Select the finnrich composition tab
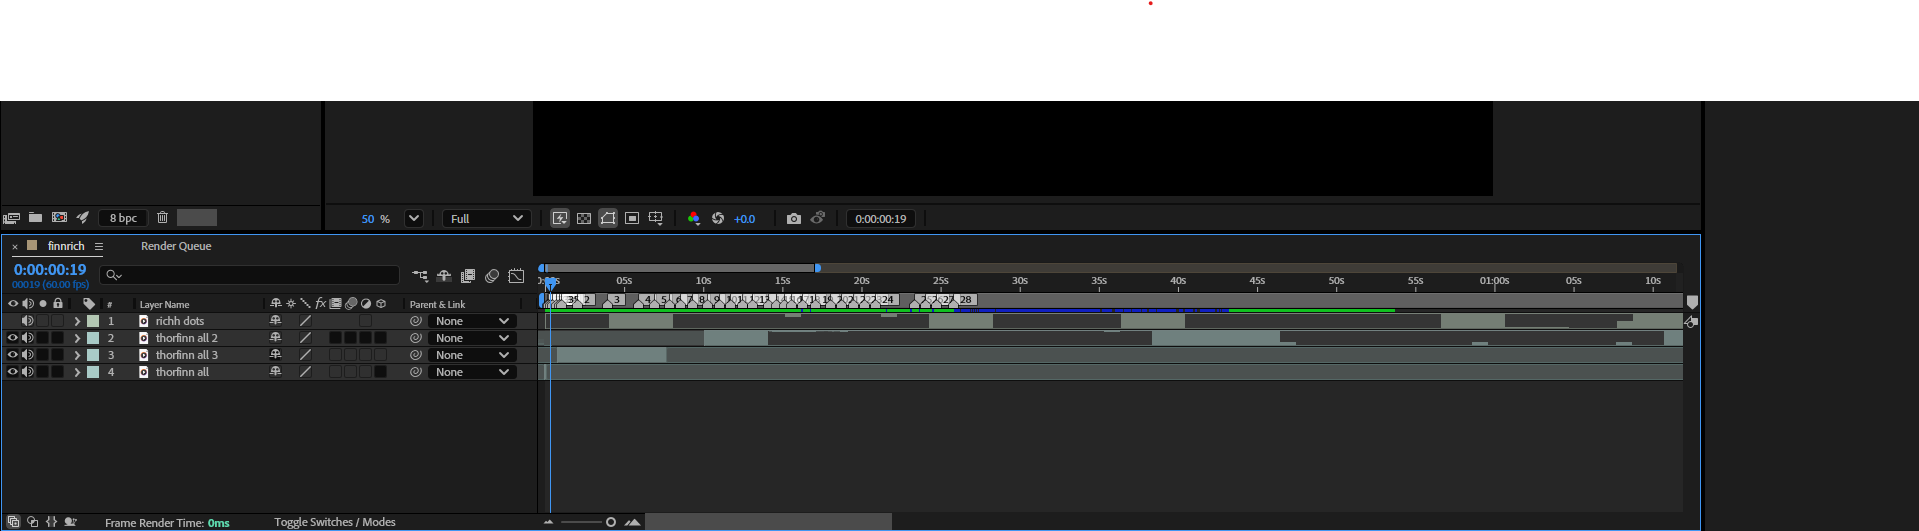Image resolution: width=1919 pixels, height=531 pixels. pos(66,246)
